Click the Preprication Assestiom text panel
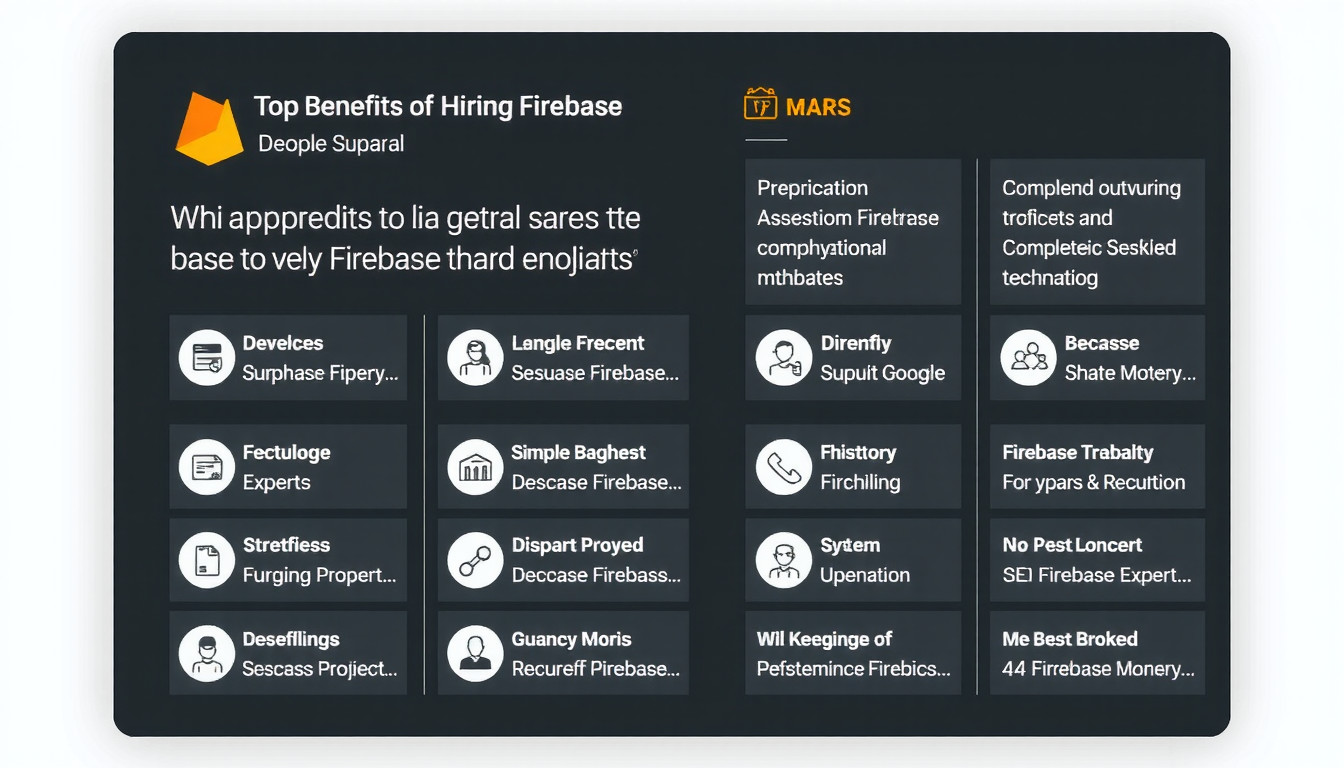This screenshot has height=768, width=1344. 853,232
